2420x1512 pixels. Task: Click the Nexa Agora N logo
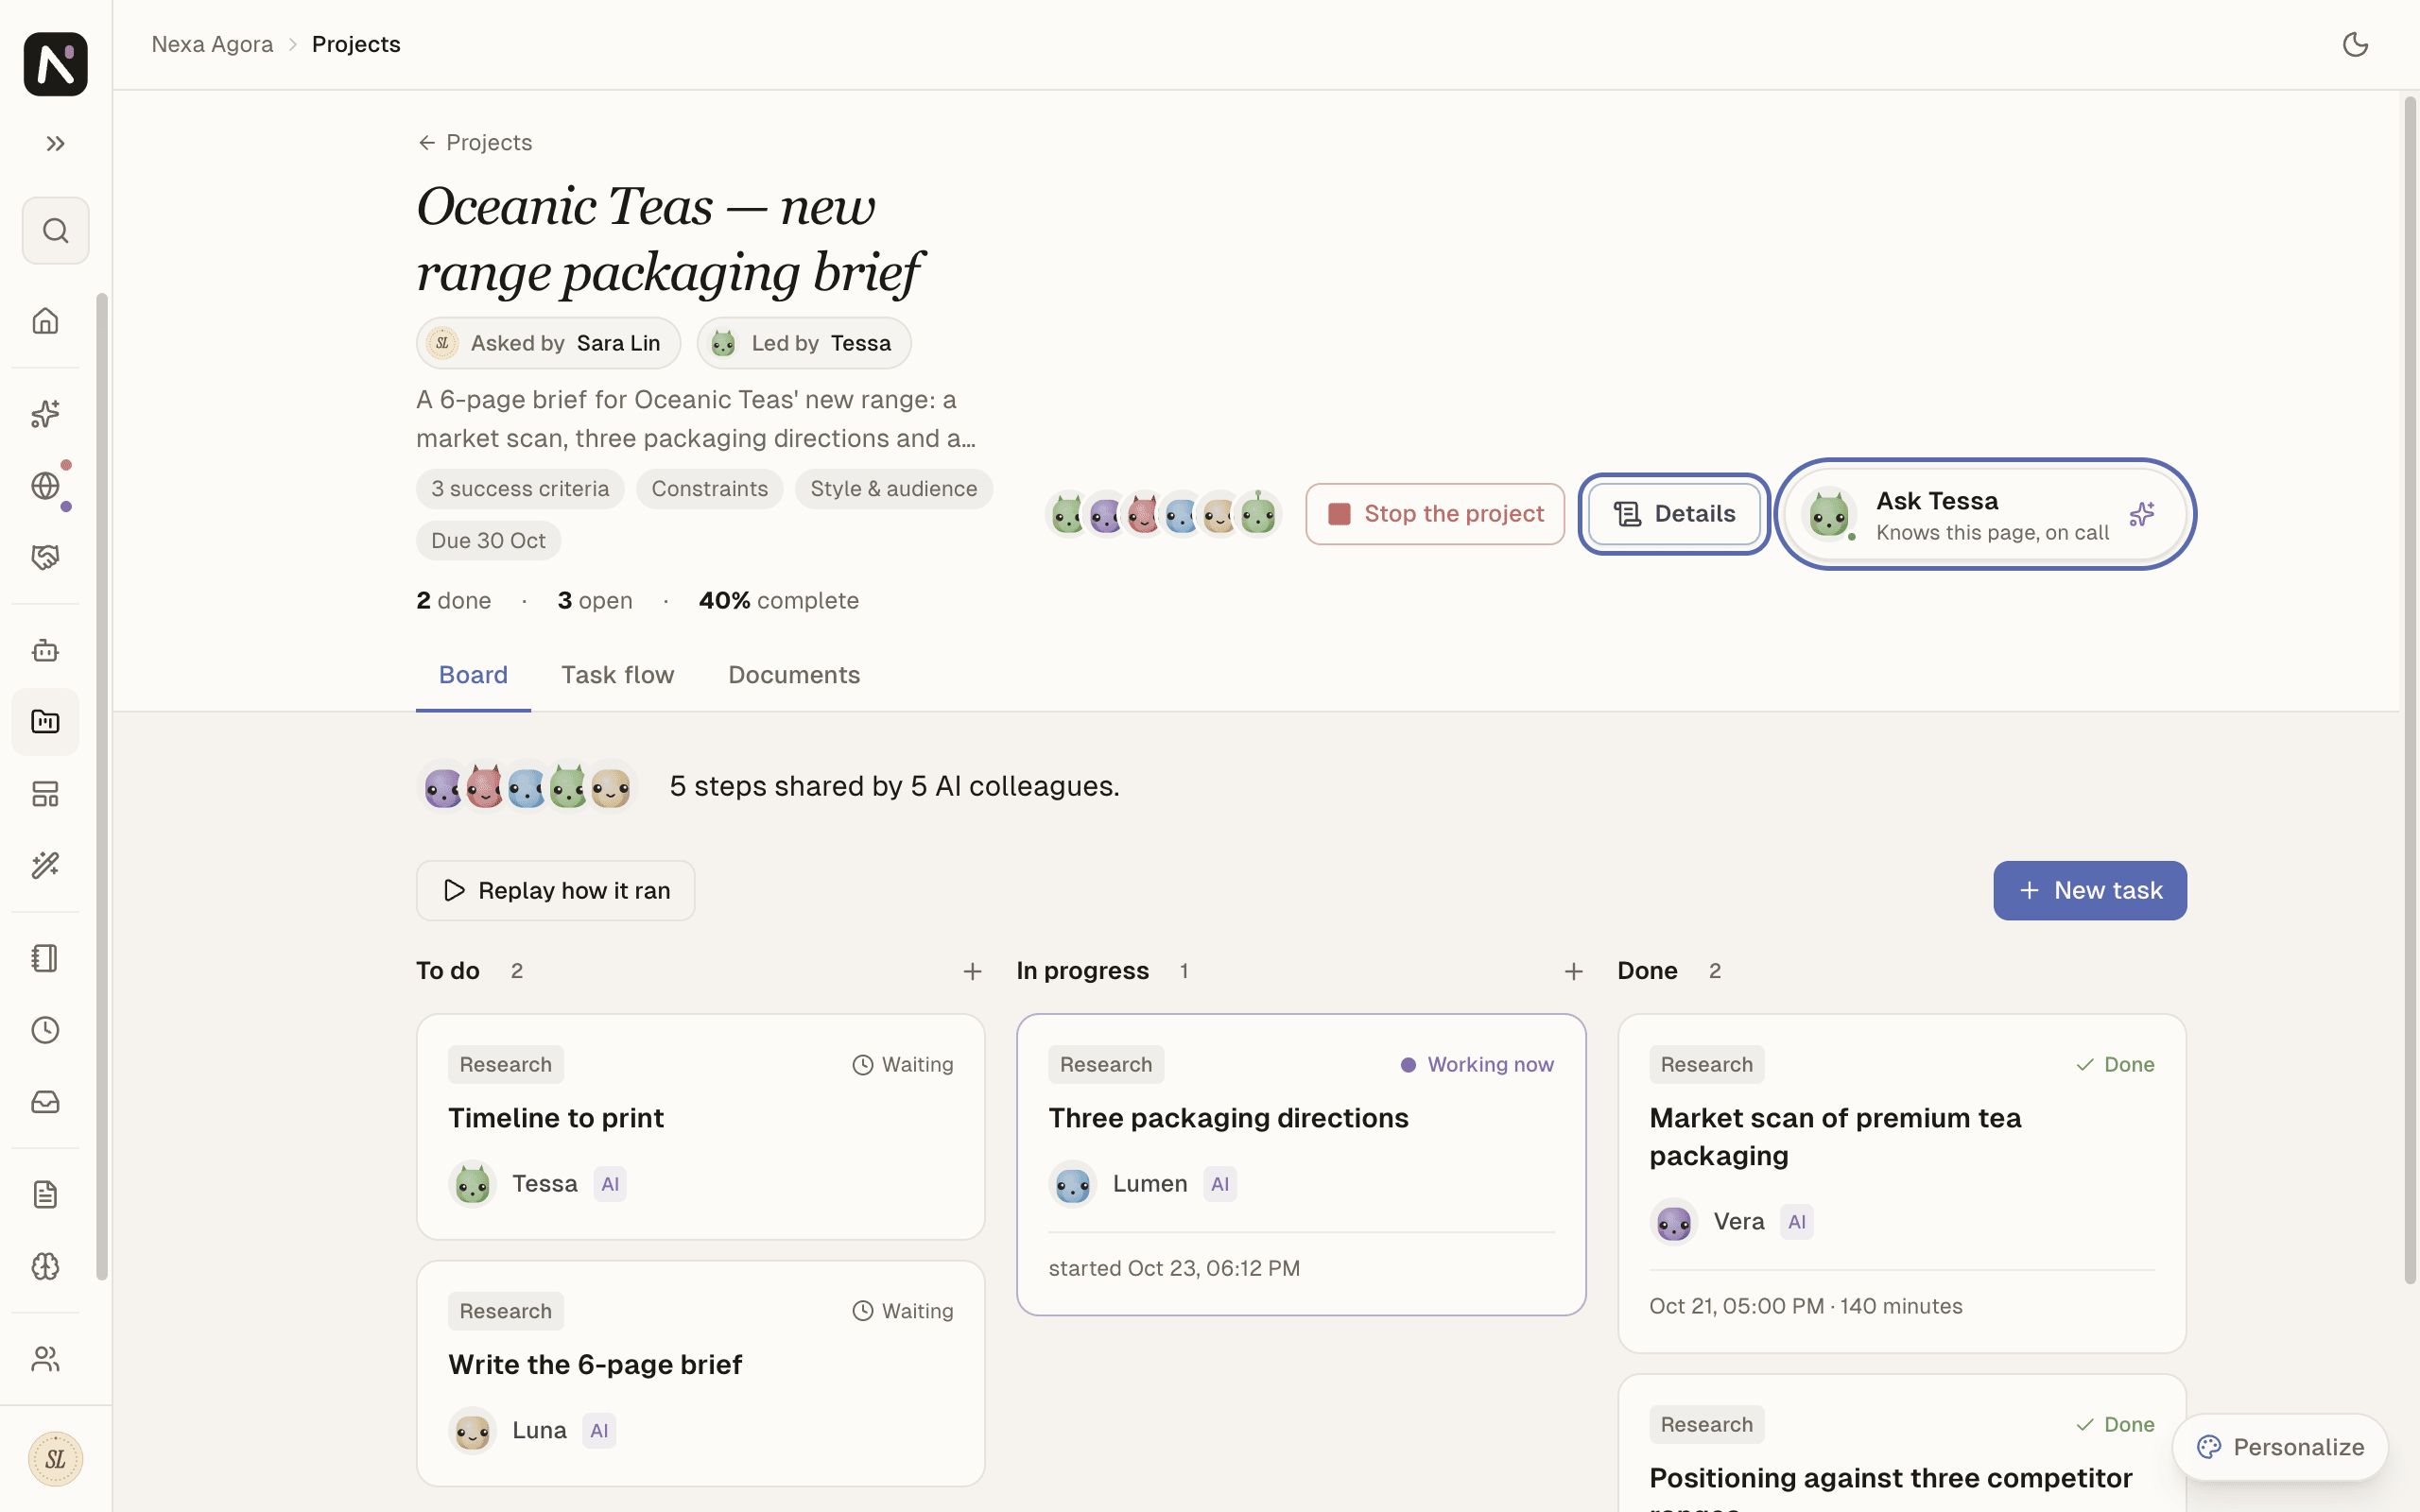(x=55, y=64)
